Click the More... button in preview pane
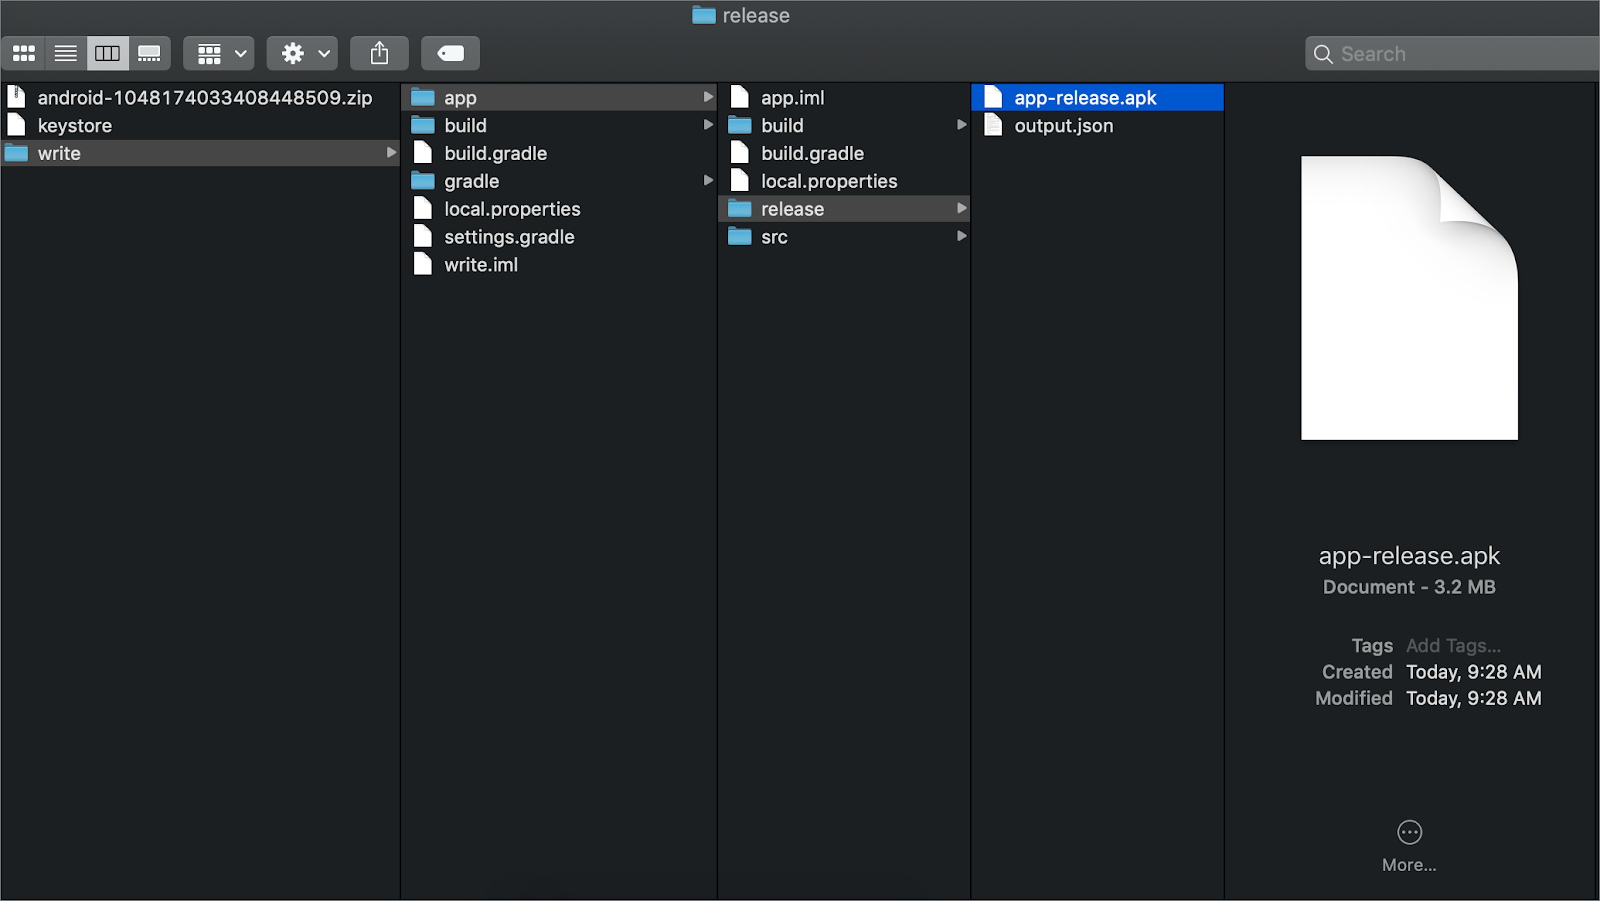Image resolution: width=1600 pixels, height=901 pixels. (1409, 846)
